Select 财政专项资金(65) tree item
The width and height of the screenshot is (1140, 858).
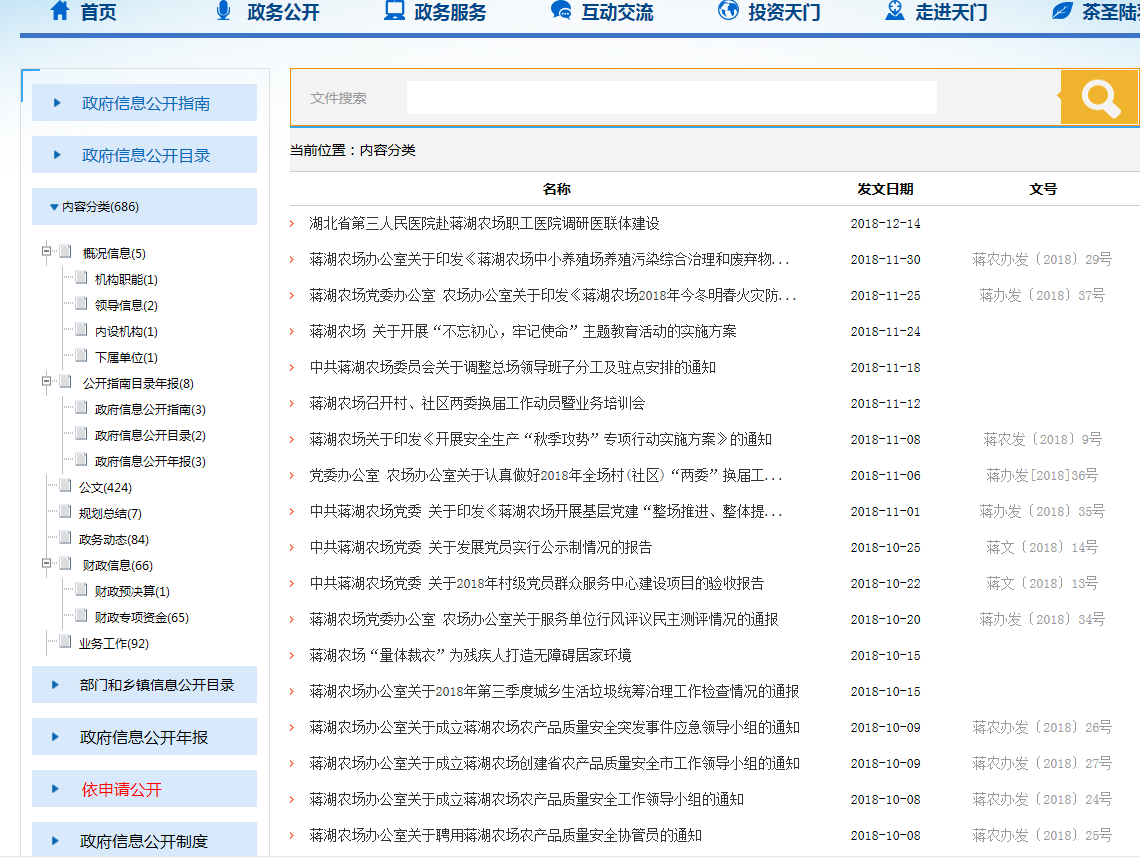(141, 618)
